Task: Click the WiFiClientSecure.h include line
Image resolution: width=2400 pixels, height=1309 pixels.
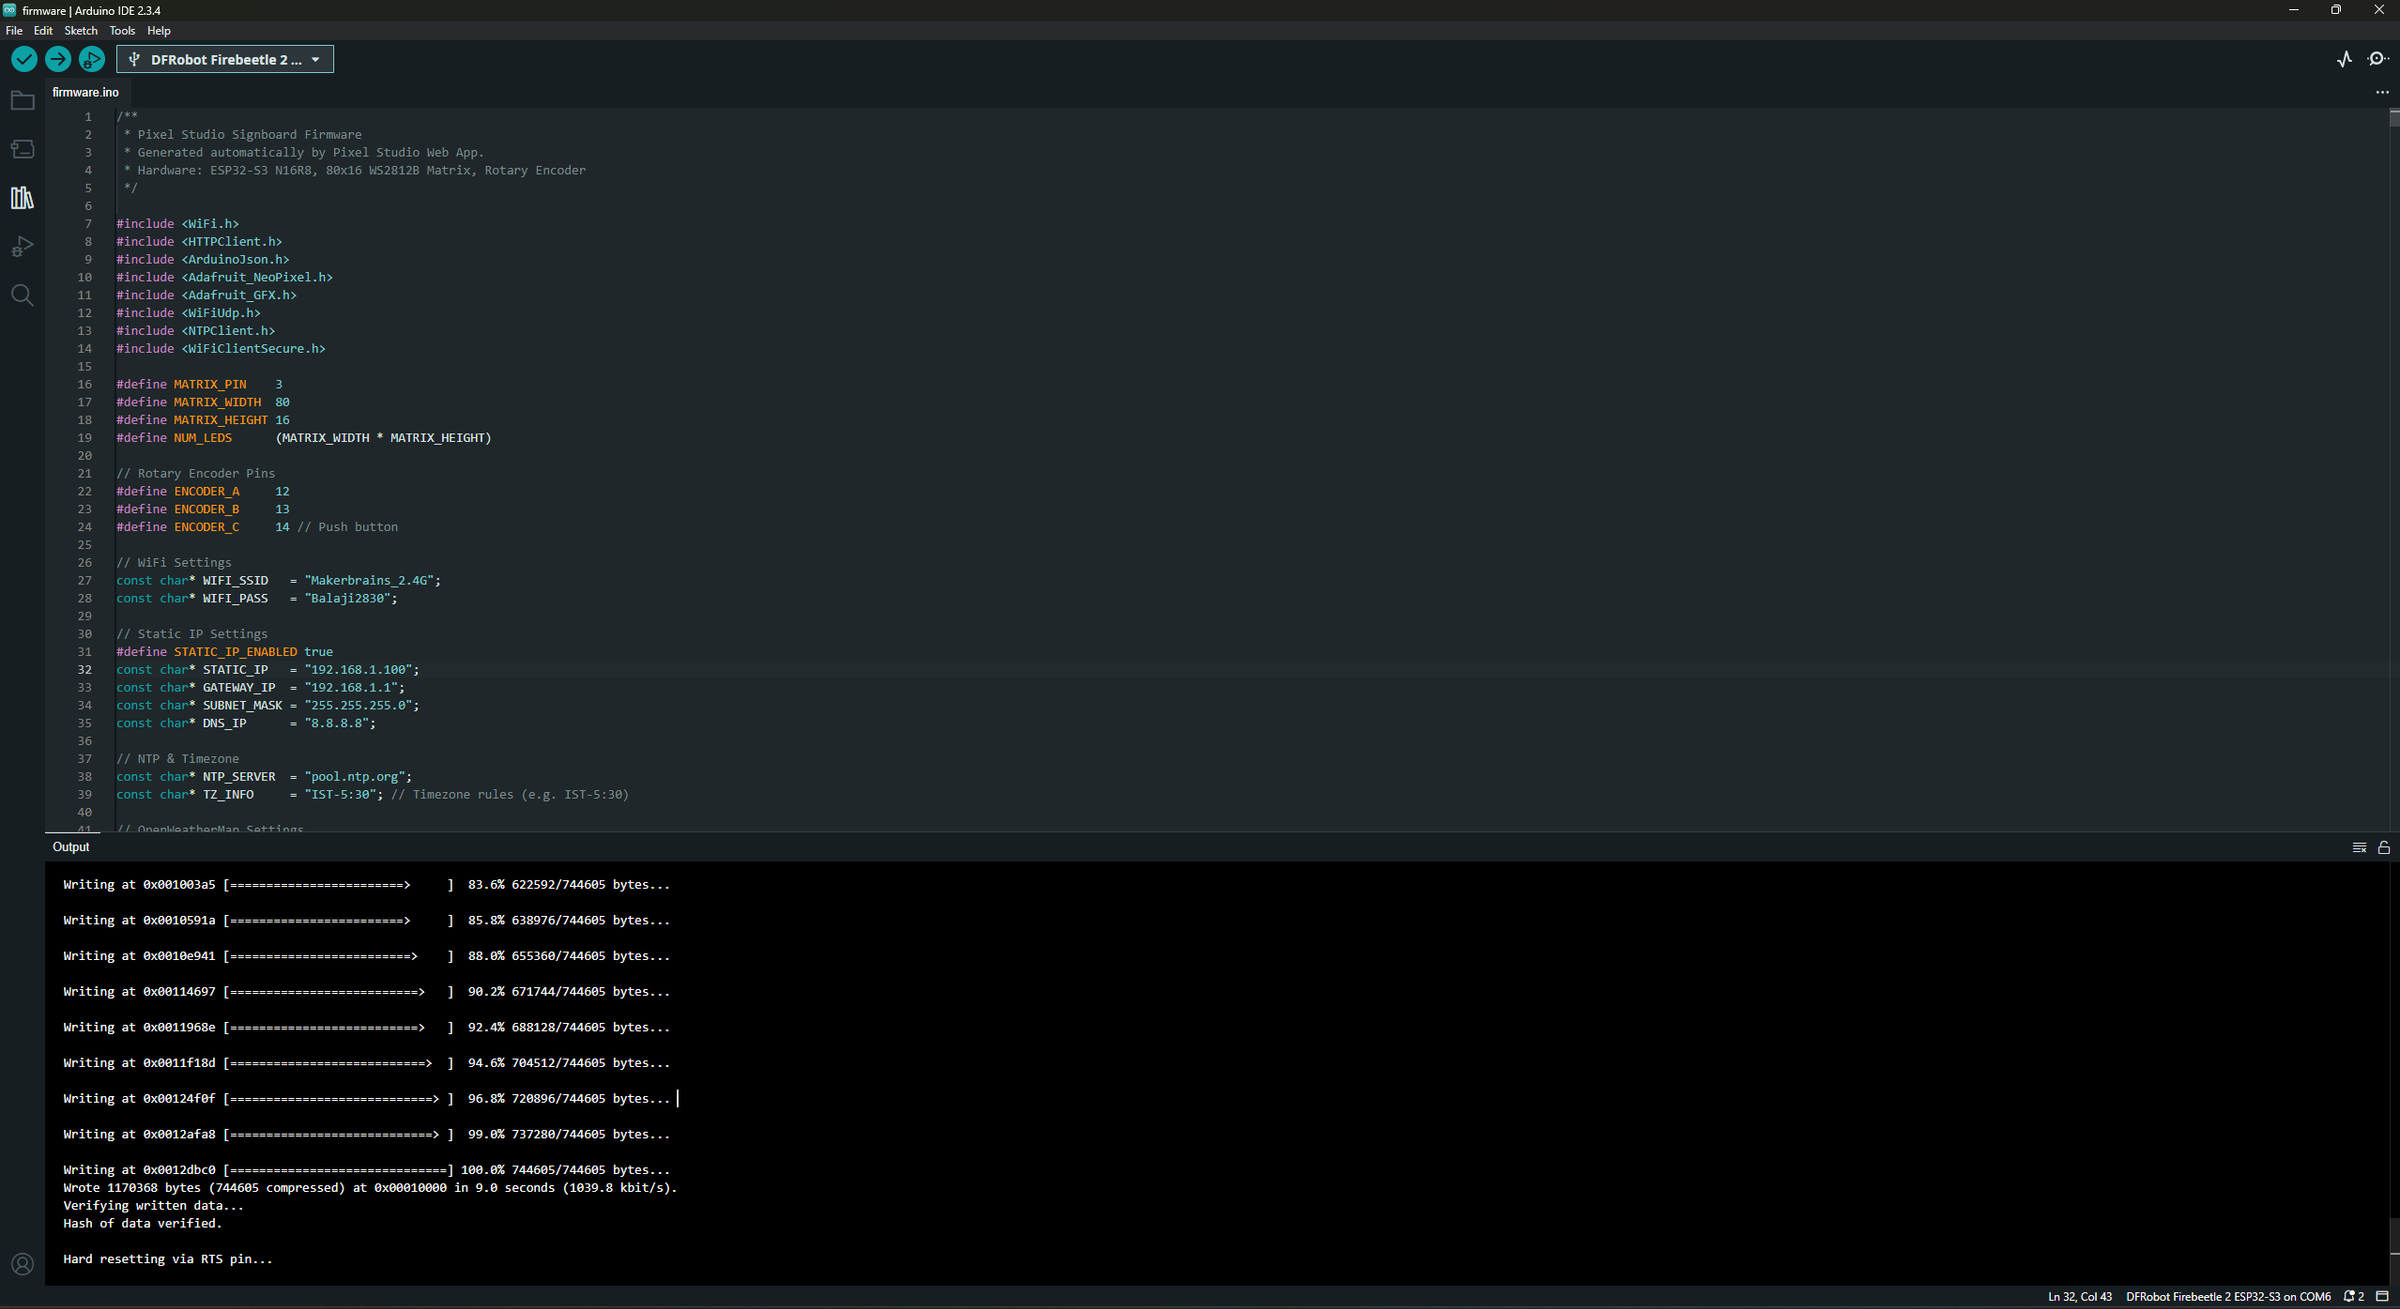Action: (221, 349)
